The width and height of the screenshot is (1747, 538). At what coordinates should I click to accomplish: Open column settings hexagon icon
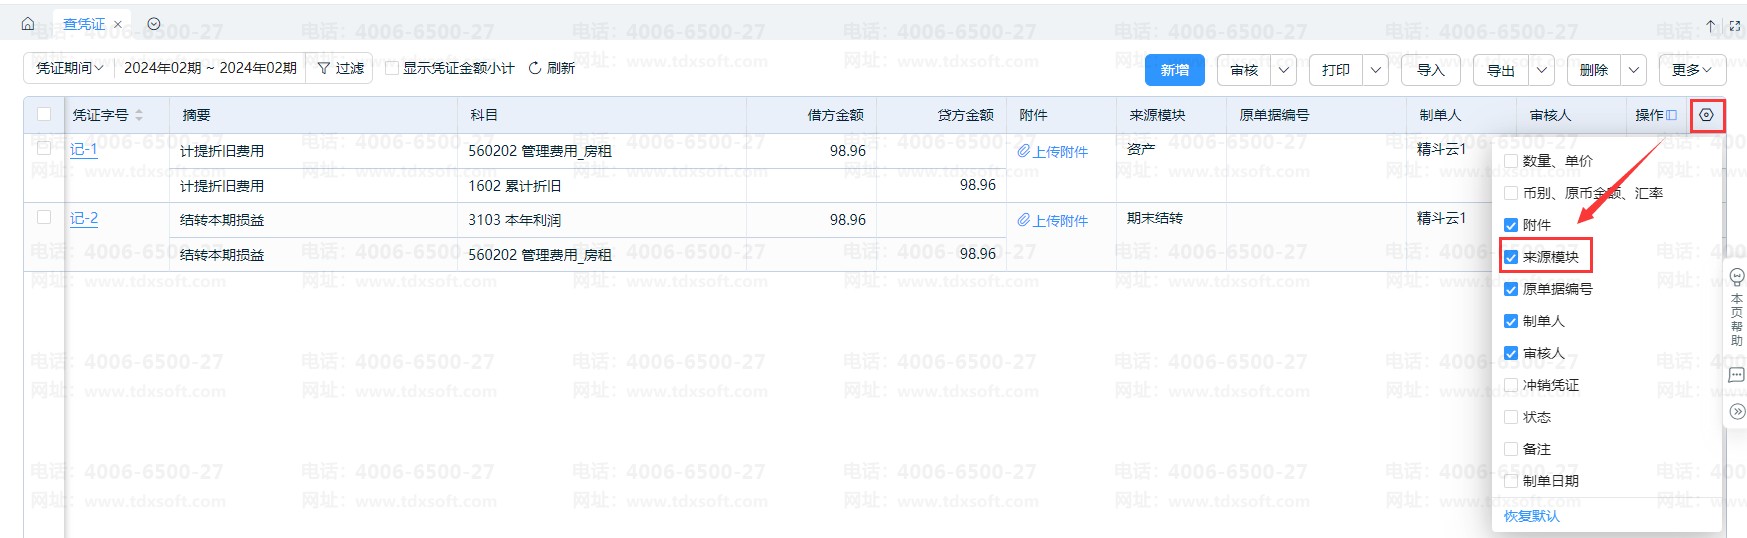[x=1706, y=115]
